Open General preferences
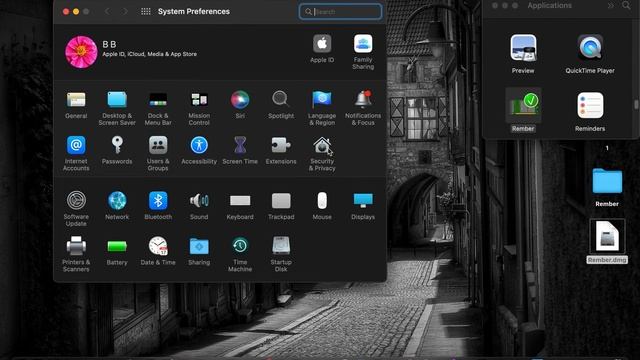Viewport: 640px width, 360px height. (x=76, y=105)
